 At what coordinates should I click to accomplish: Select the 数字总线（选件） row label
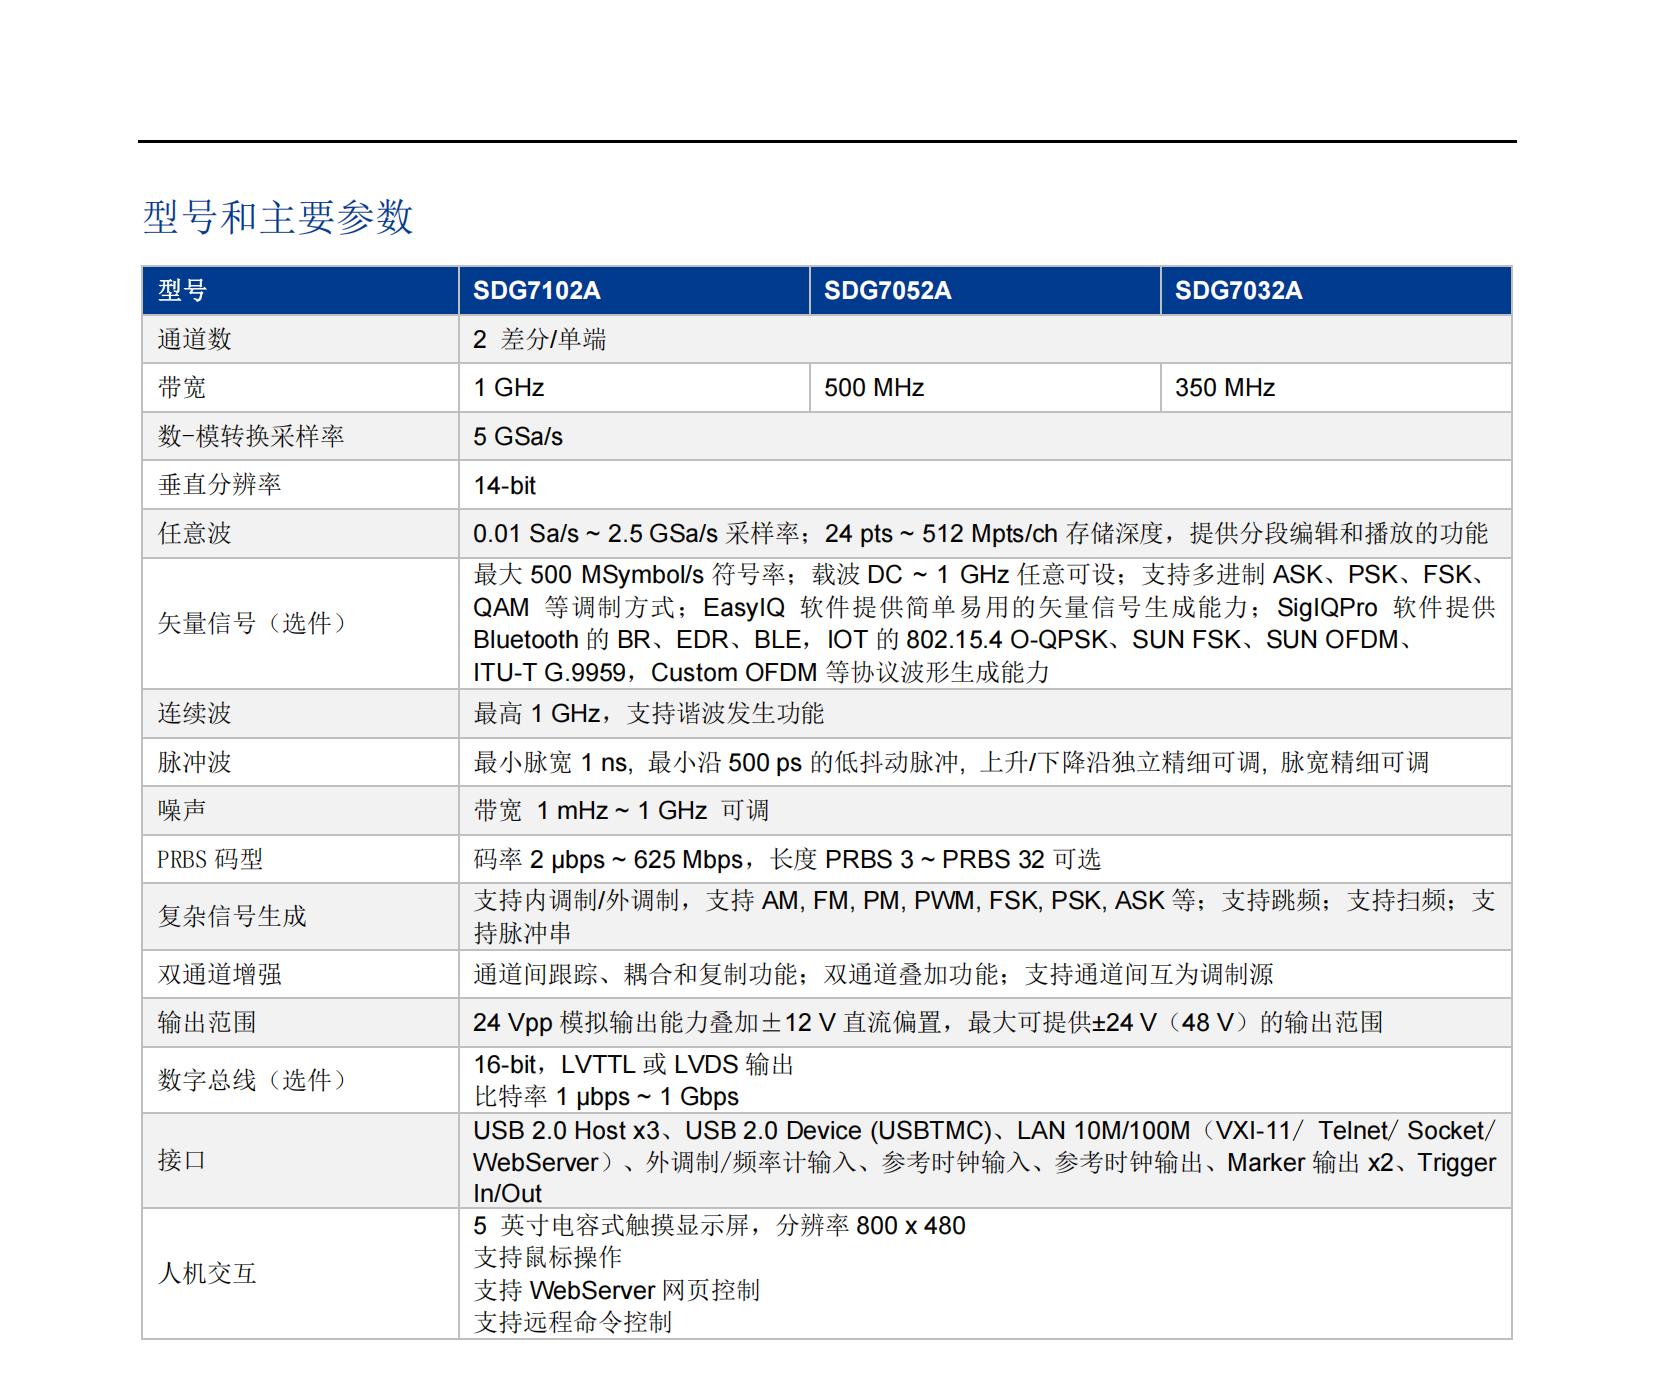click(x=251, y=1080)
